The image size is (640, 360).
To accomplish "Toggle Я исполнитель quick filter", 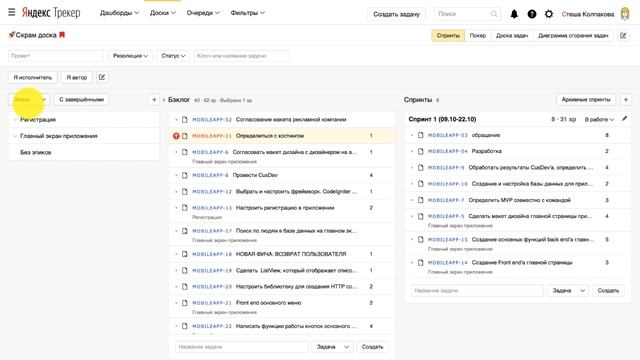I will point(33,77).
